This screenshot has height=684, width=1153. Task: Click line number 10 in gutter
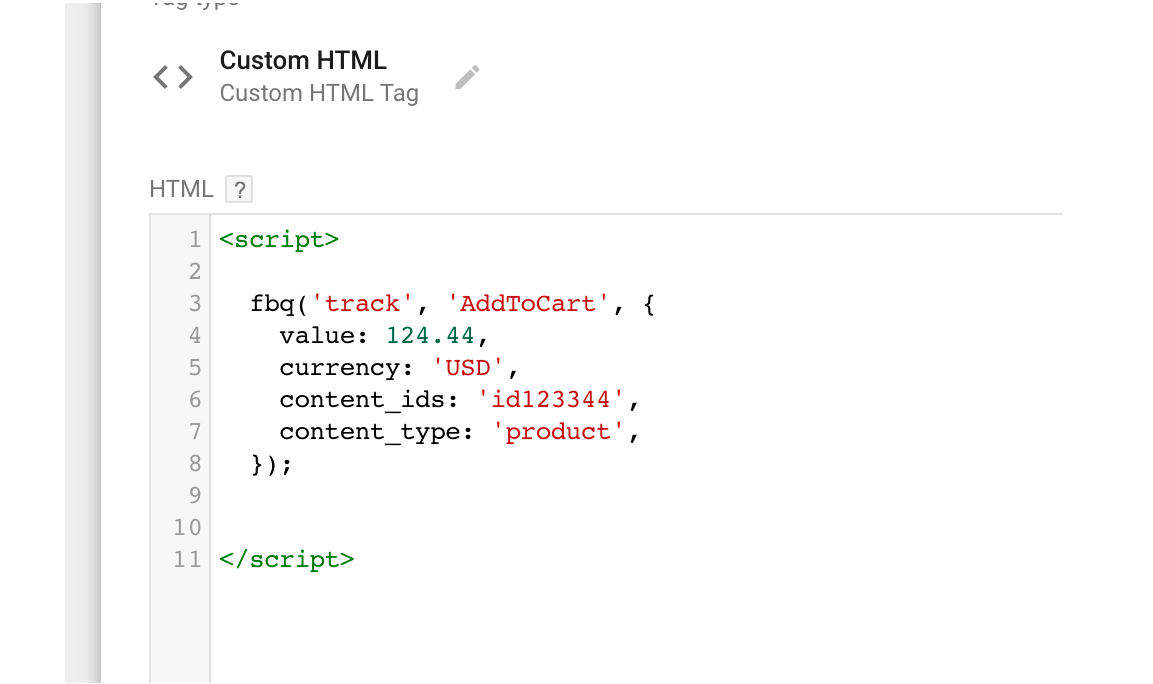pyautogui.click(x=187, y=527)
